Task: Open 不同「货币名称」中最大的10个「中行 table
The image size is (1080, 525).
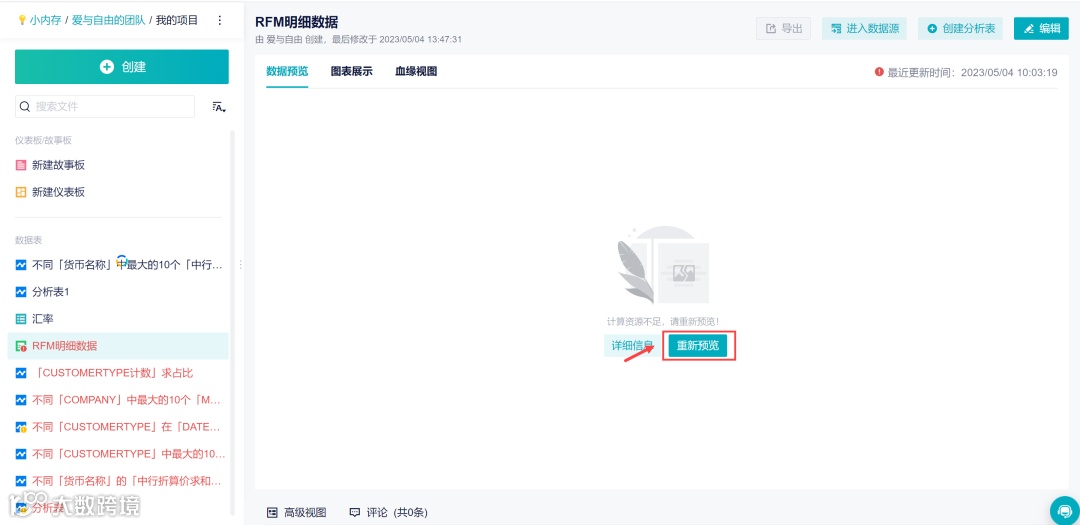Action: pyautogui.click(x=127, y=265)
